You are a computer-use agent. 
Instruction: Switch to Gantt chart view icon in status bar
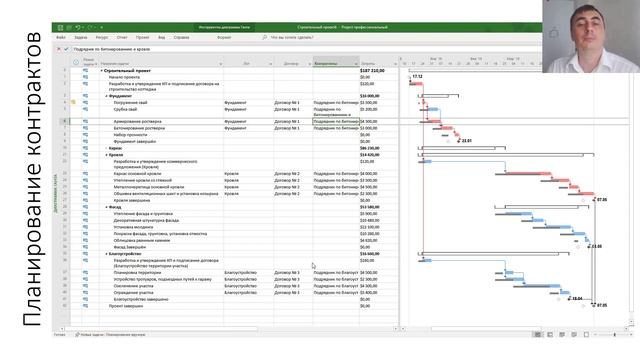click(x=538, y=335)
